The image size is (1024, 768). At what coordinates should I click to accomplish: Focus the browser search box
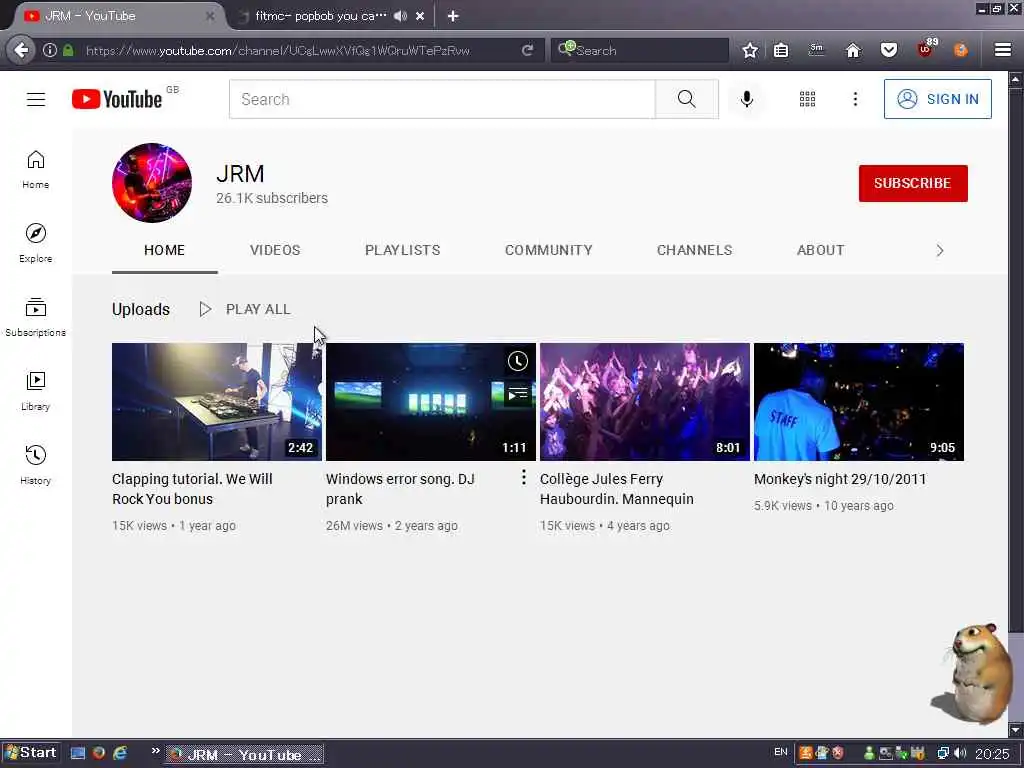pyautogui.click(x=640, y=50)
